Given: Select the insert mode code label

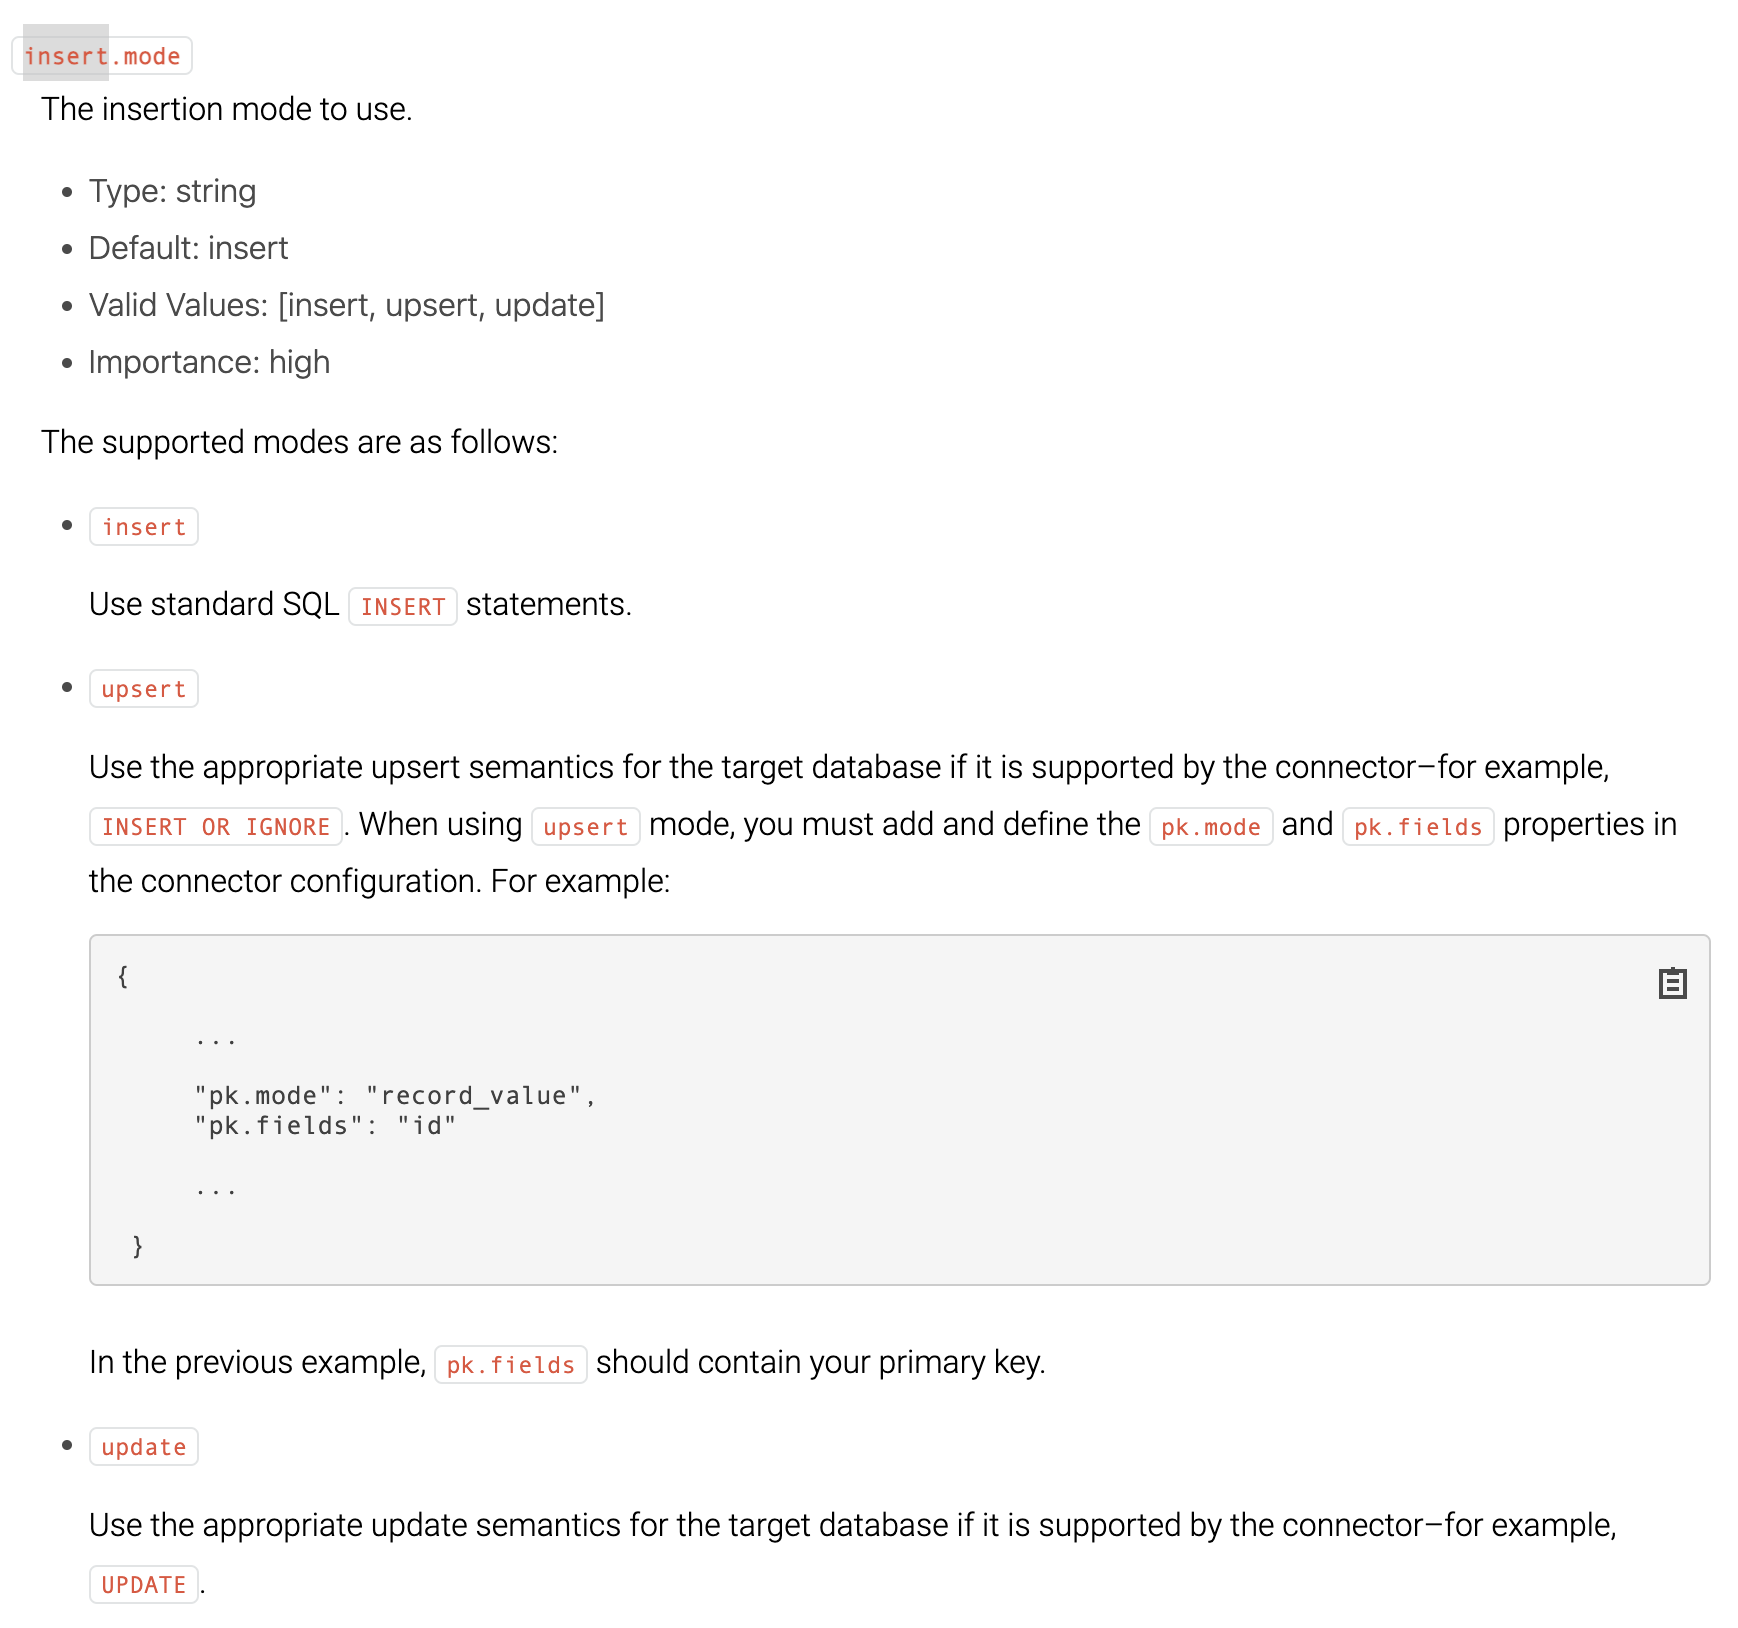Looking at the screenshot, I should click(144, 527).
